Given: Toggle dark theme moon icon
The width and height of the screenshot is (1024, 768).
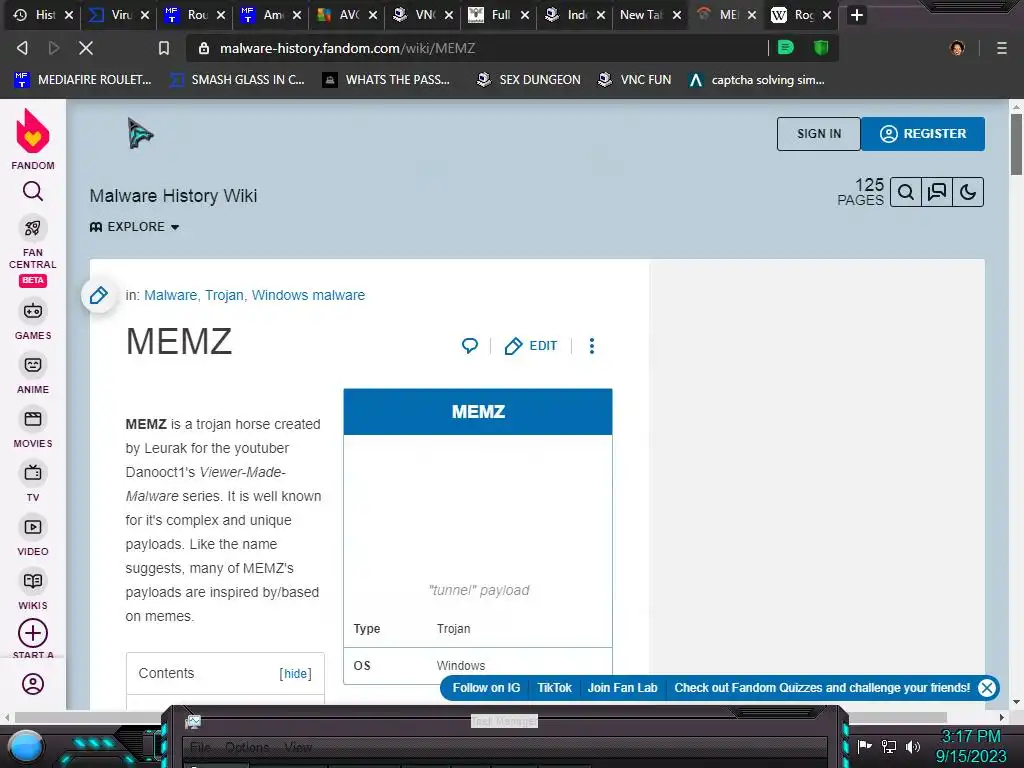Looking at the screenshot, I should pyautogui.click(x=968, y=192).
